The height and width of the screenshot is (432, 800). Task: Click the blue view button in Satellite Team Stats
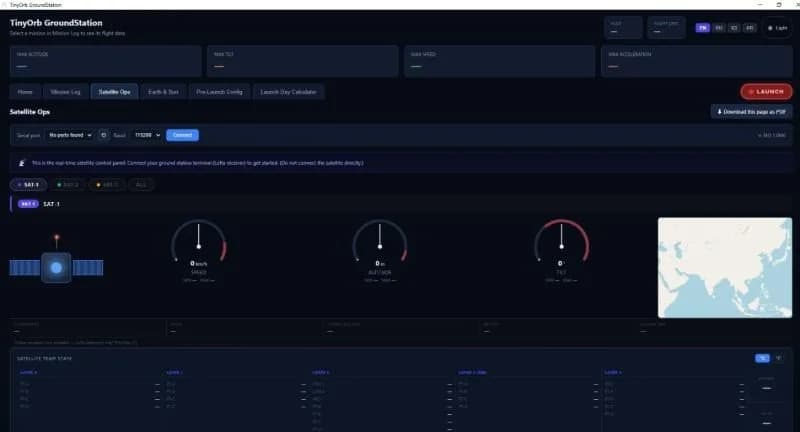[x=762, y=358]
